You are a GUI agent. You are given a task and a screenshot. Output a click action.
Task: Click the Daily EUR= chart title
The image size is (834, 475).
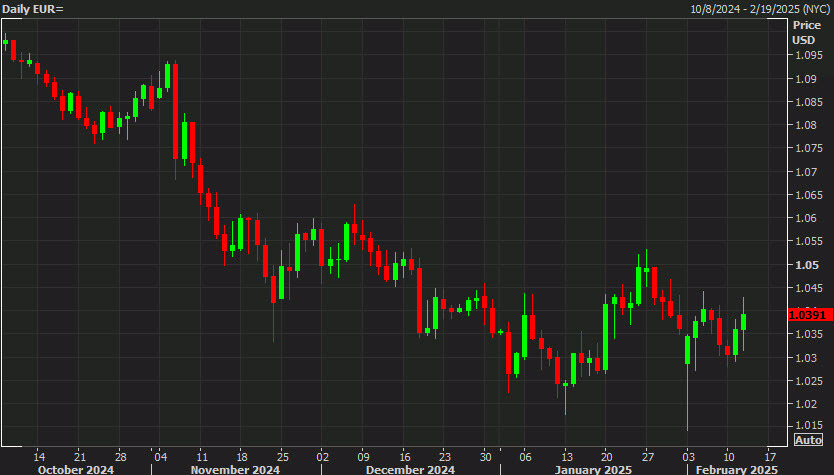[x=33, y=9]
